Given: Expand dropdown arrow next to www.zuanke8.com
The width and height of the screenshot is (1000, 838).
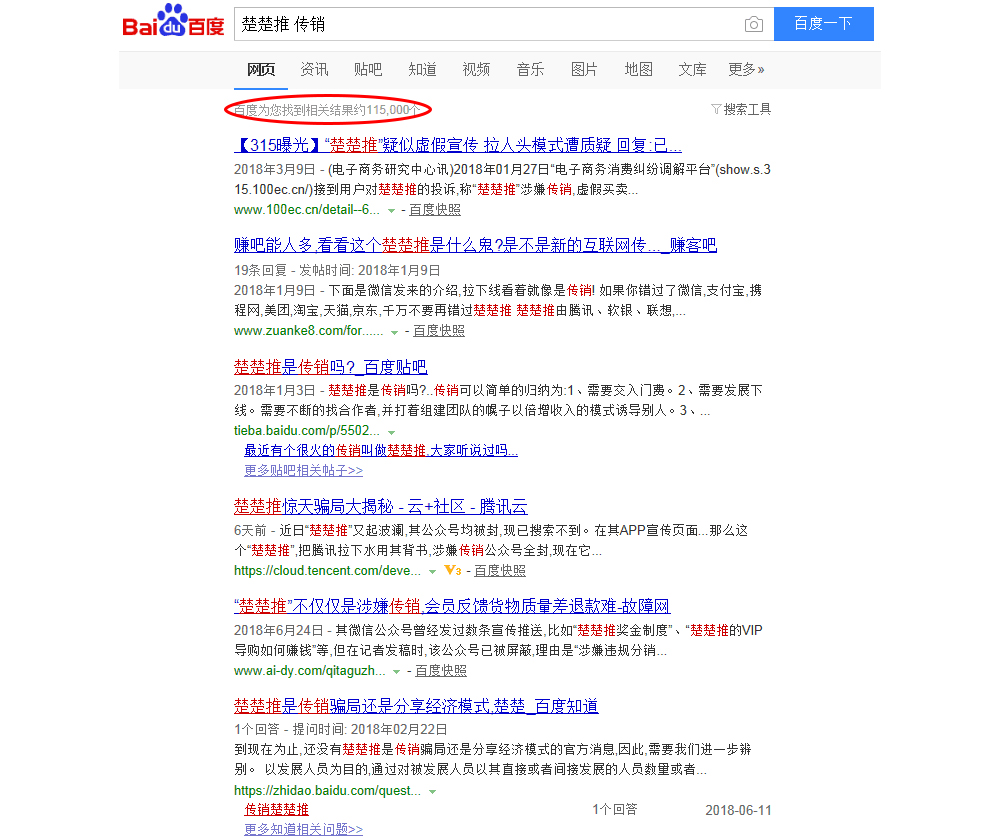Looking at the screenshot, I should 395,331.
